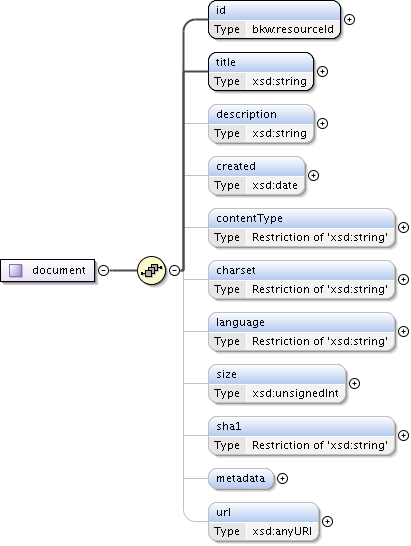Expand the metadata element
Viewport: 411px width, 546px height.
point(282,478)
